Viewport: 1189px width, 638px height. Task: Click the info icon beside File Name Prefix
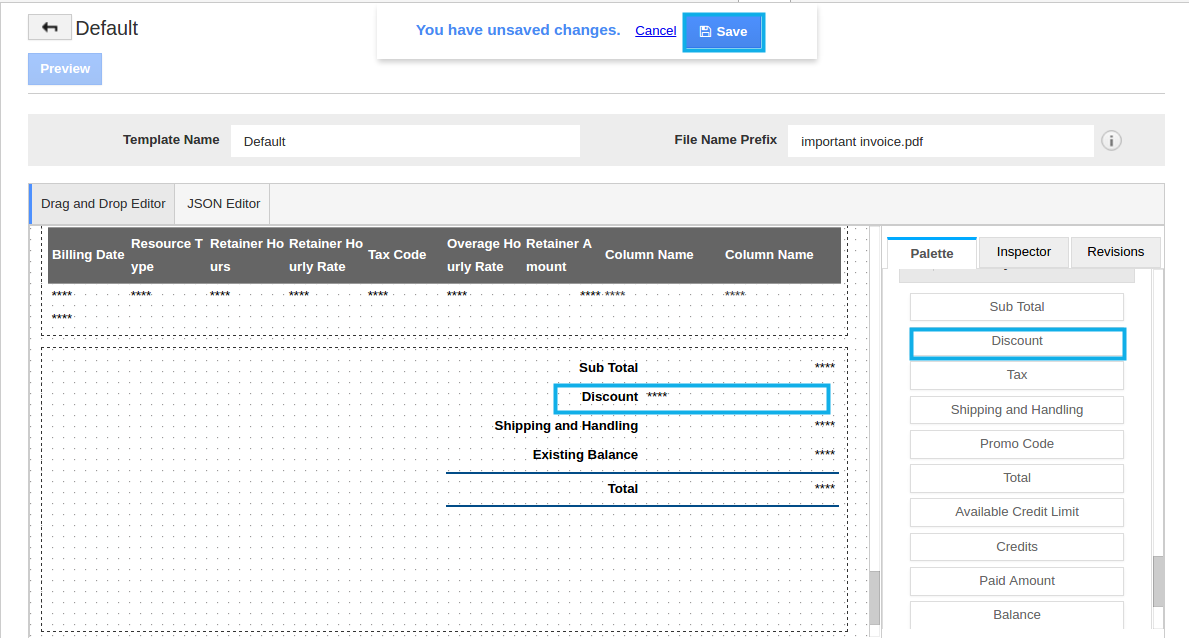(x=1111, y=140)
